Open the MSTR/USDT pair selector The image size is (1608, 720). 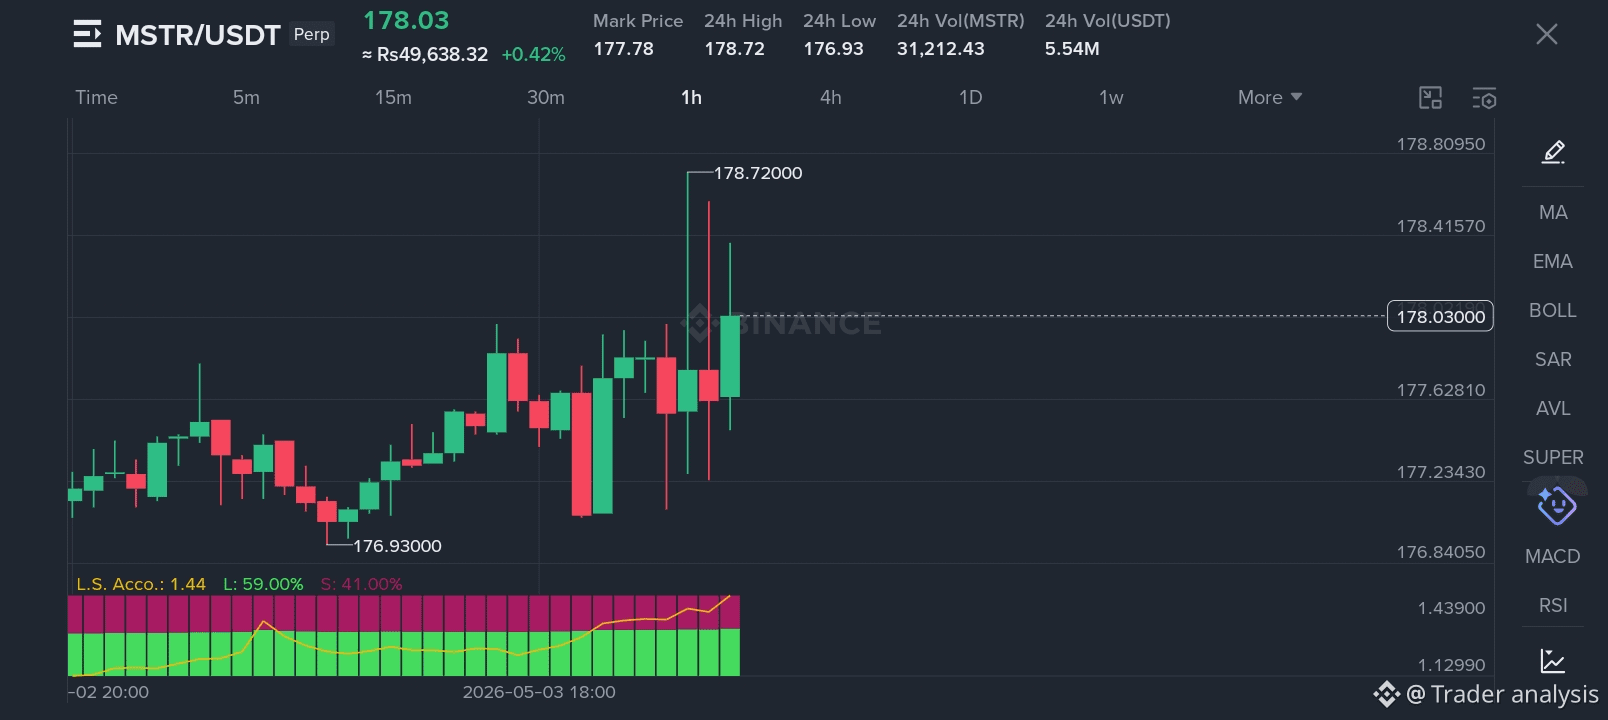[x=197, y=35]
